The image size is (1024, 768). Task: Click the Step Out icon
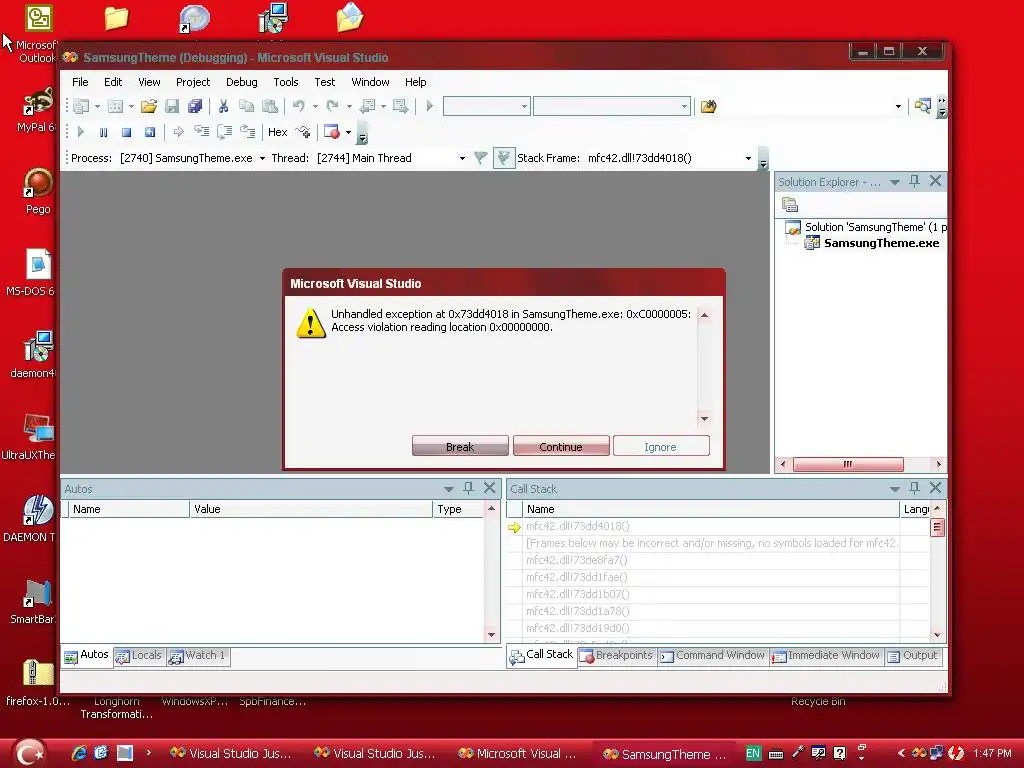[x=248, y=132]
